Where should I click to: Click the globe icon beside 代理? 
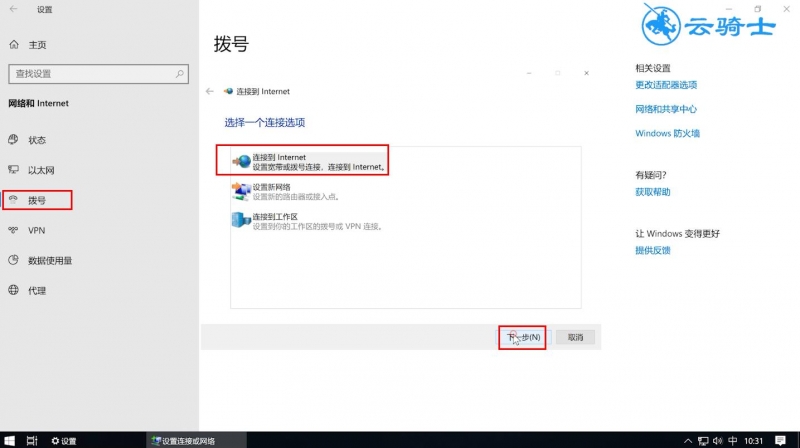click(13, 290)
